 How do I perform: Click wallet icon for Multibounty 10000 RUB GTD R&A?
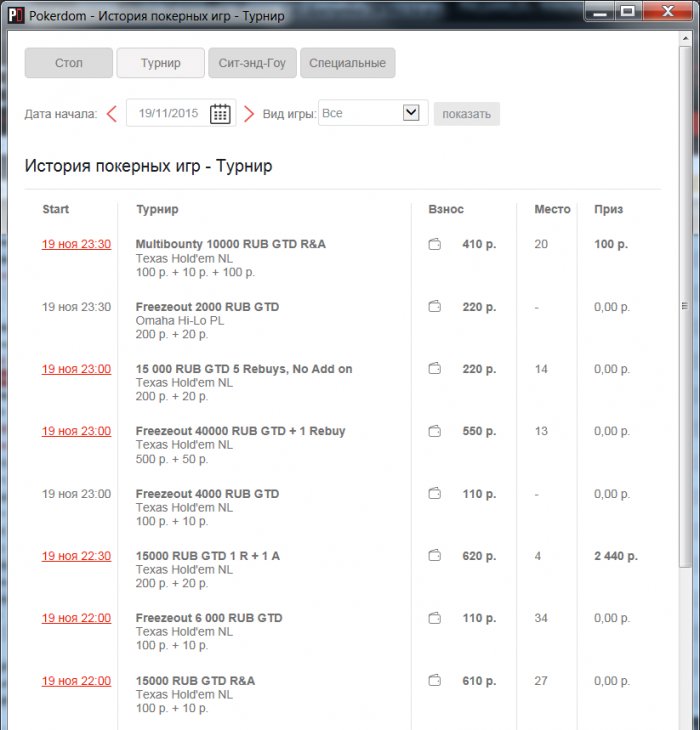click(435, 244)
